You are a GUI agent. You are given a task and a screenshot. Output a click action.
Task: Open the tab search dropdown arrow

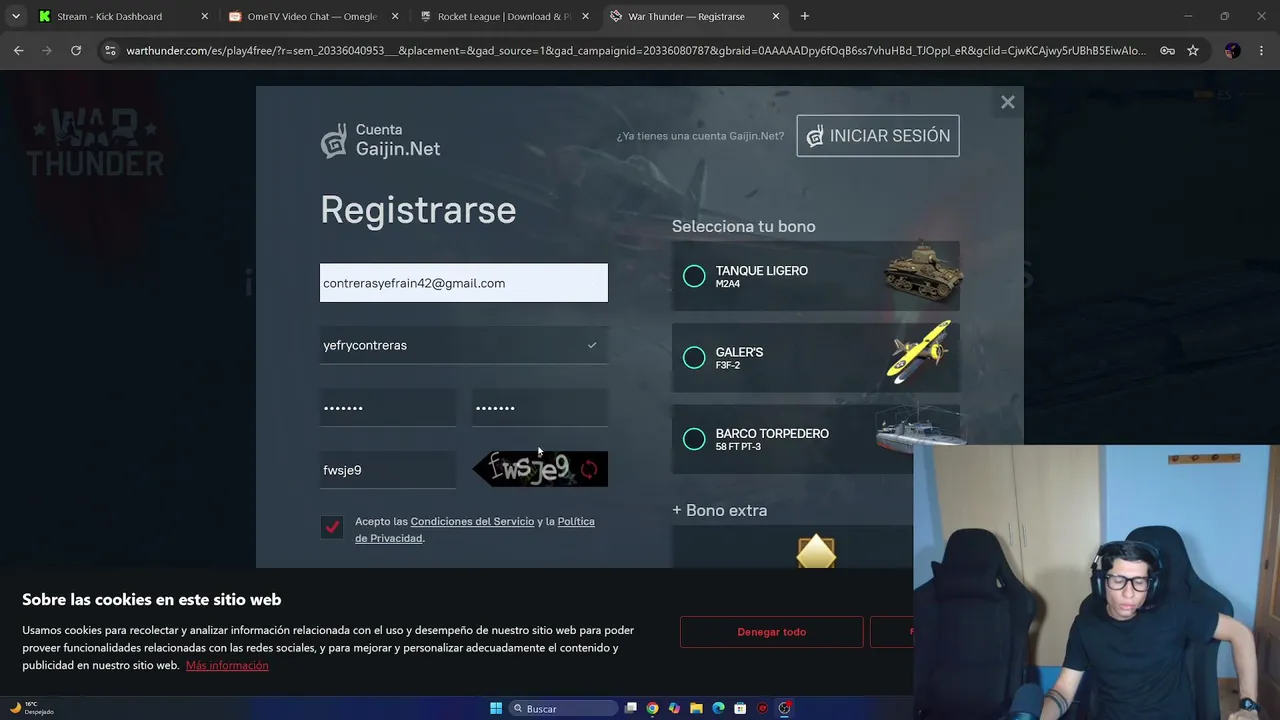pyautogui.click(x=16, y=16)
